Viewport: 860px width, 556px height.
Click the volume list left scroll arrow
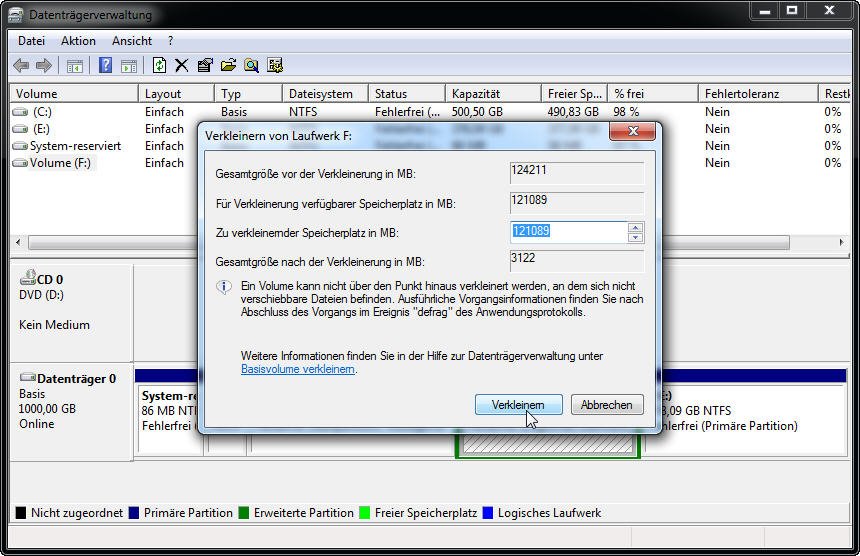click(18, 242)
